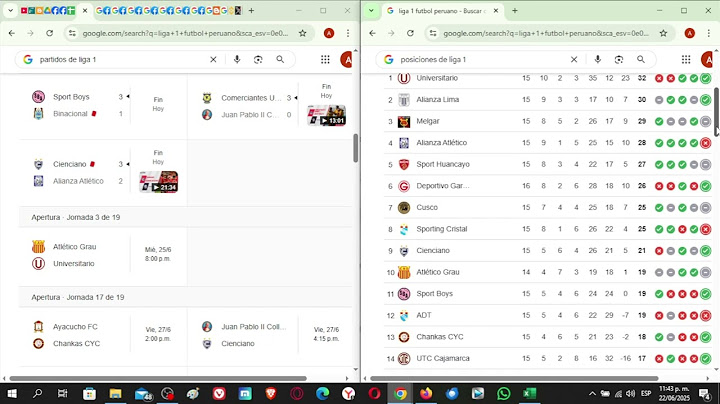Start voice search in the left Google window
Screen dimensions: 720x404
[x=237, y=59]
